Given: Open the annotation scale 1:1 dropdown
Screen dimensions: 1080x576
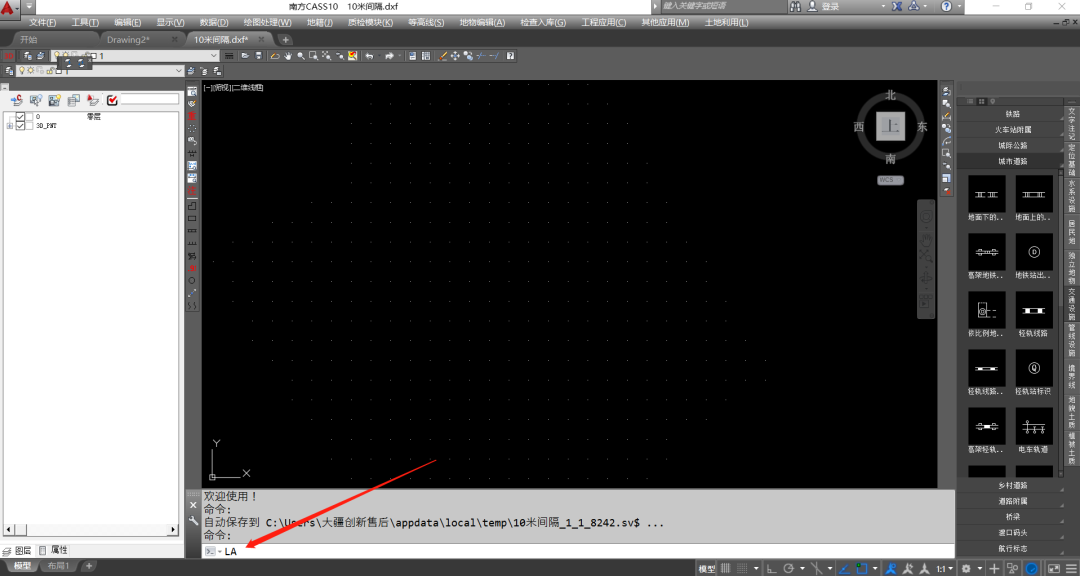Looking at the screenshot, I should (944, 568).
